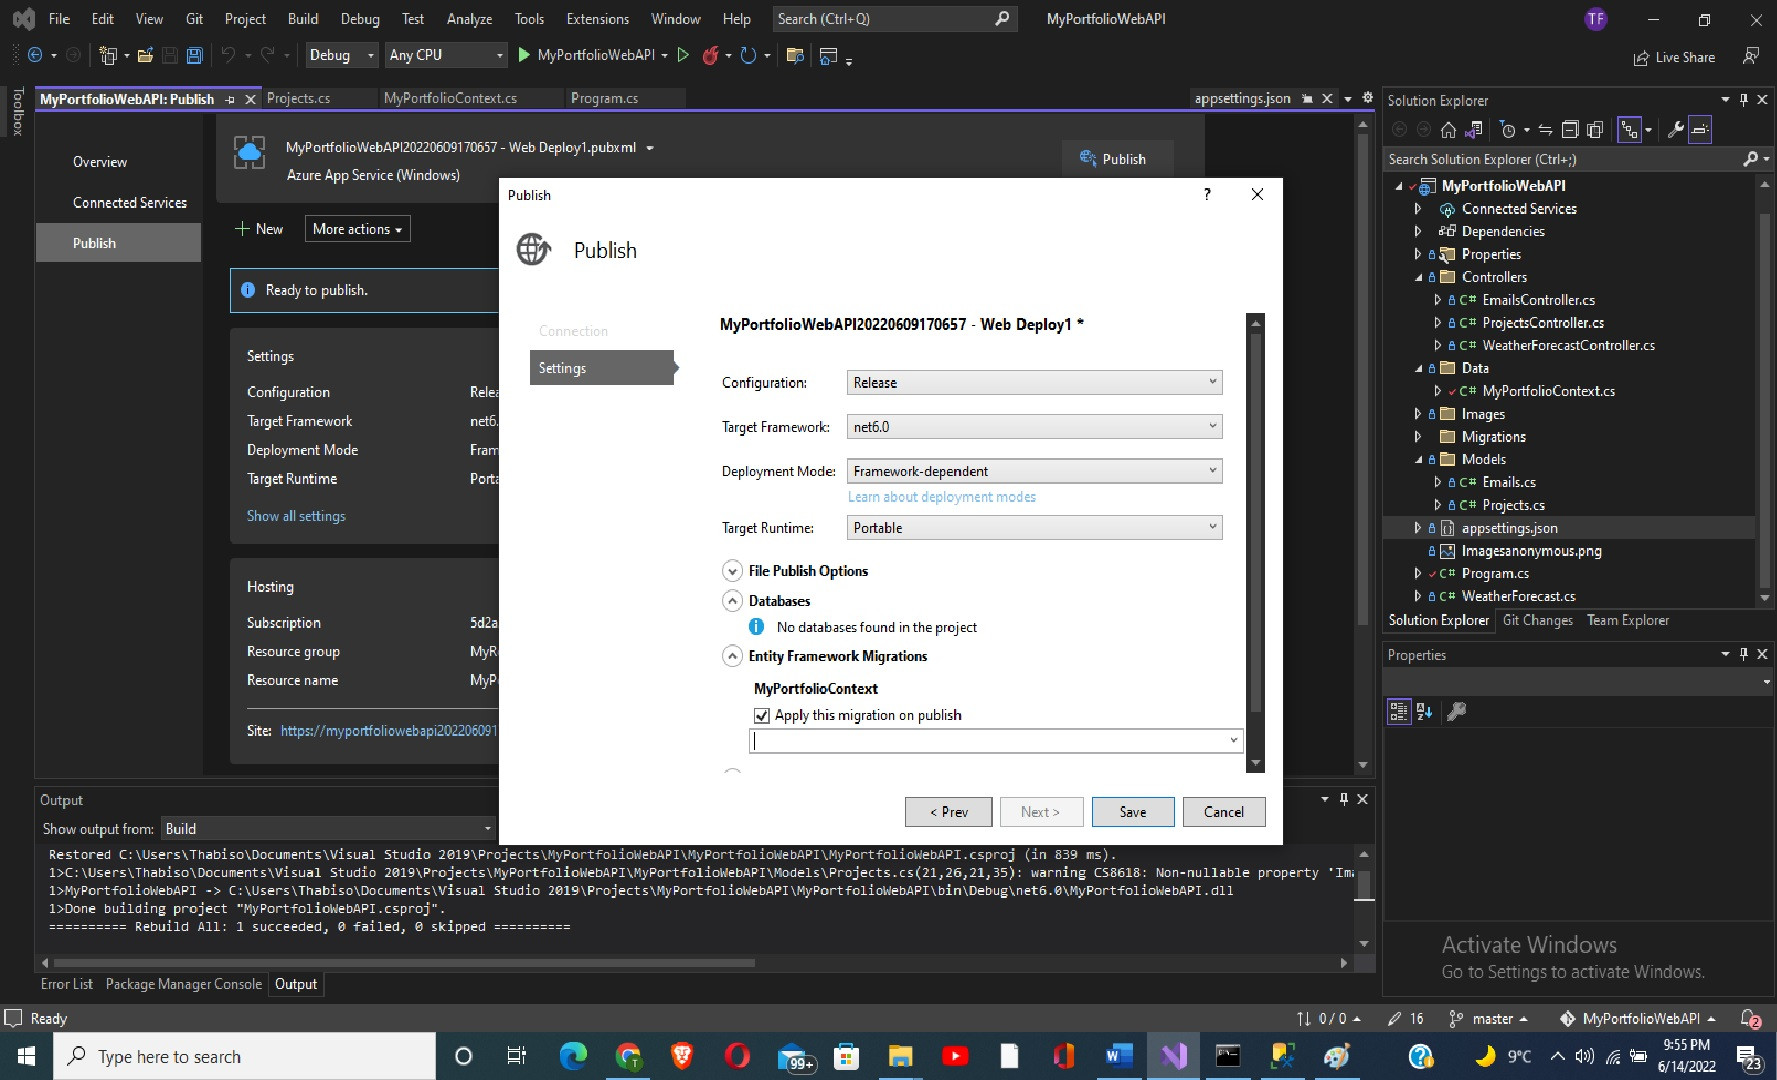The image size is (1777, 1080).
Task: Toggle Auto Hide pin on Output panel
Action: click(x=1344, y=799)
